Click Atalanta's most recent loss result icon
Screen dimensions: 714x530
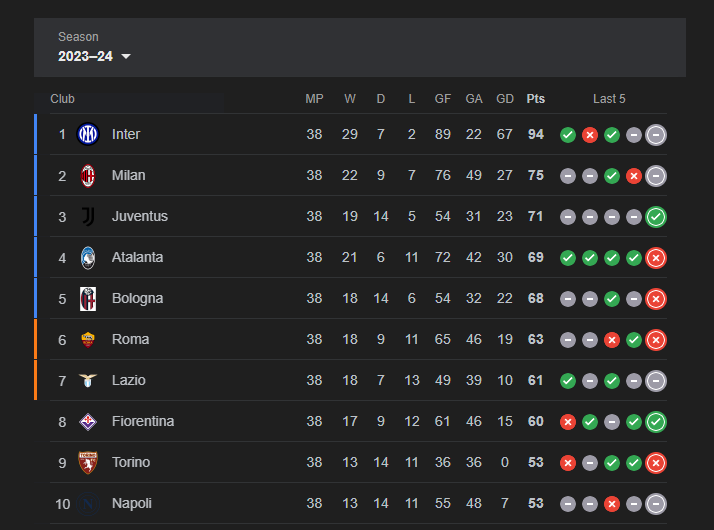point(656,257)
